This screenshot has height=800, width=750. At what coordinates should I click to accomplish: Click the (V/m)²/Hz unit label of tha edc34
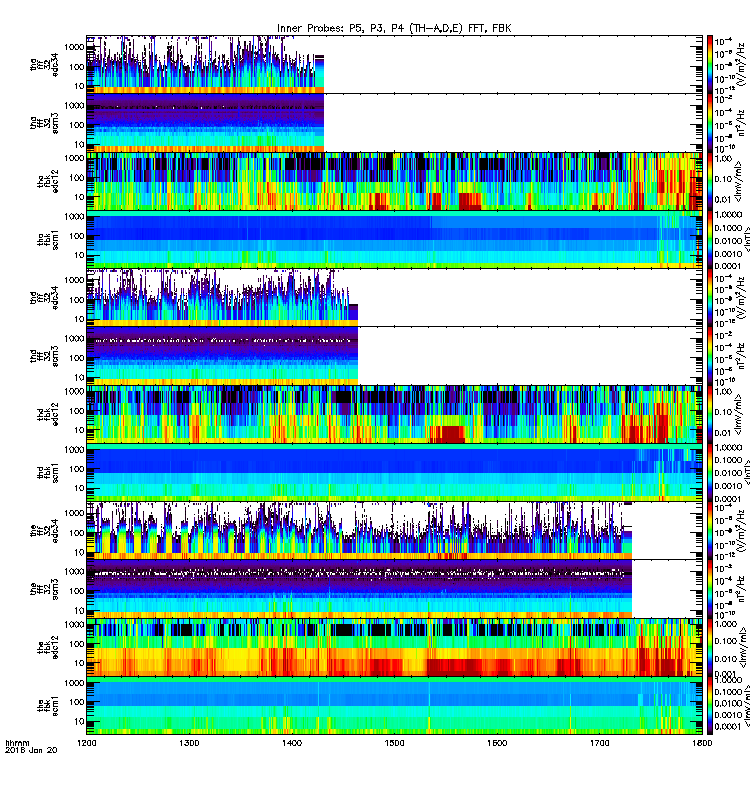743,64
